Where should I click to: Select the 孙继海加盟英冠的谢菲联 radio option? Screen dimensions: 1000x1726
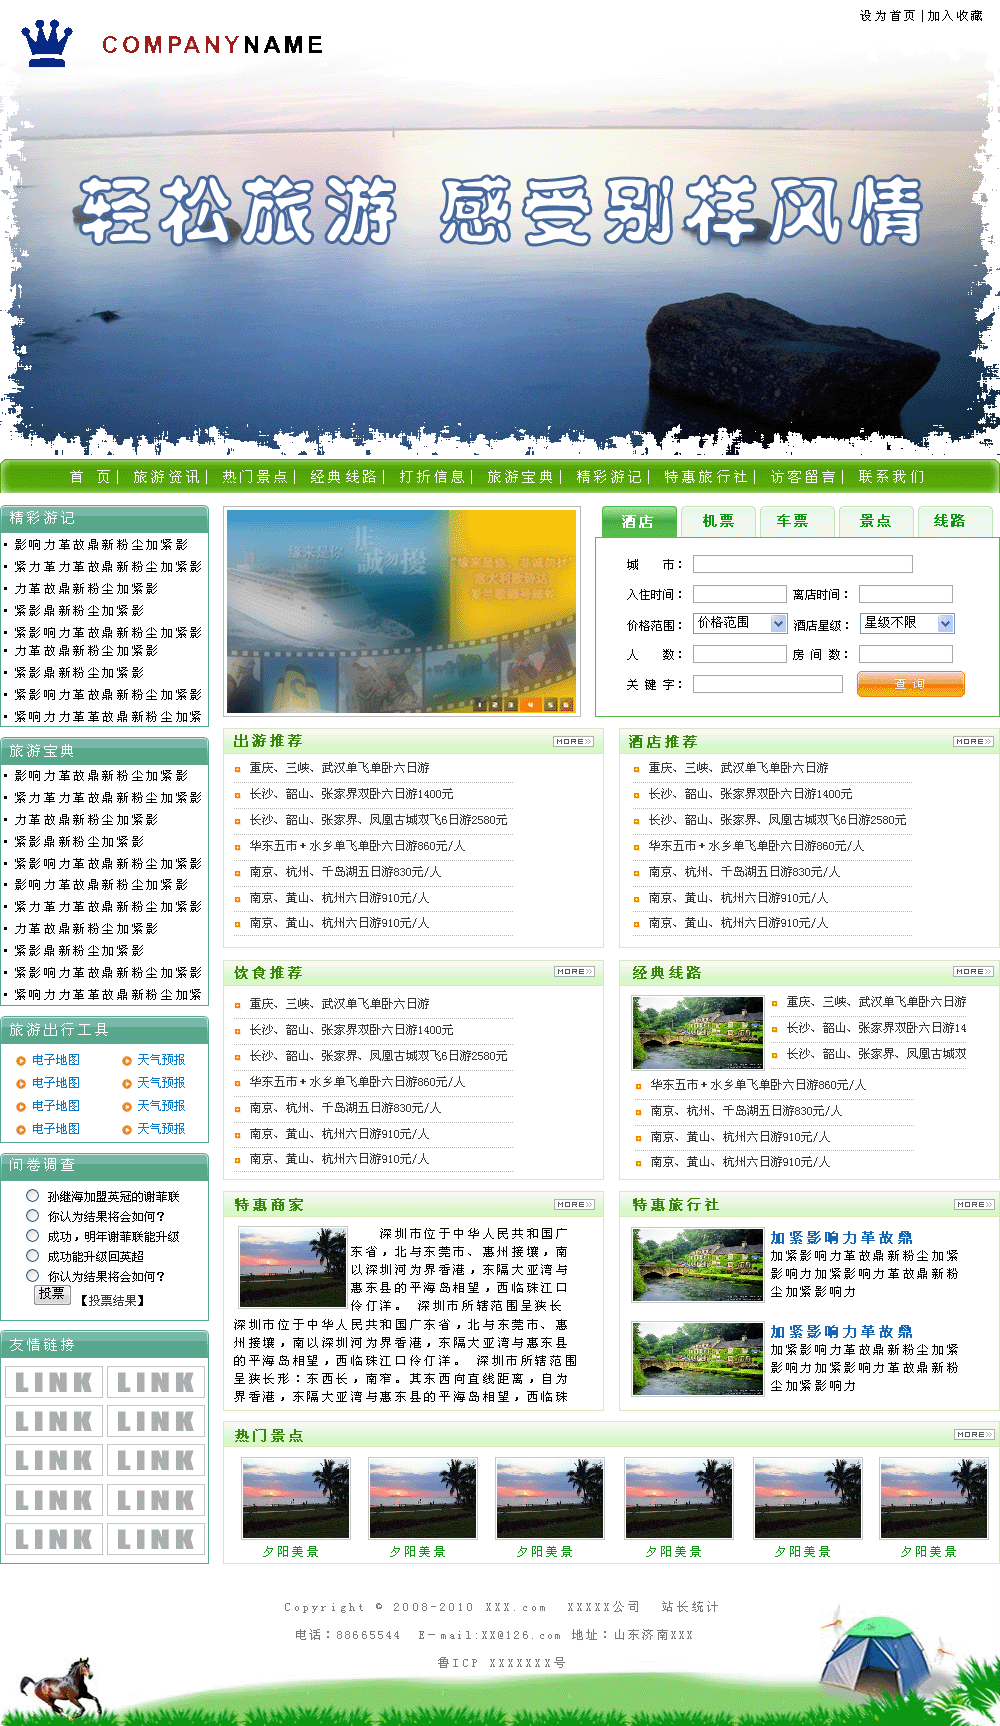pyautogui.click(x=33, y=1196)
